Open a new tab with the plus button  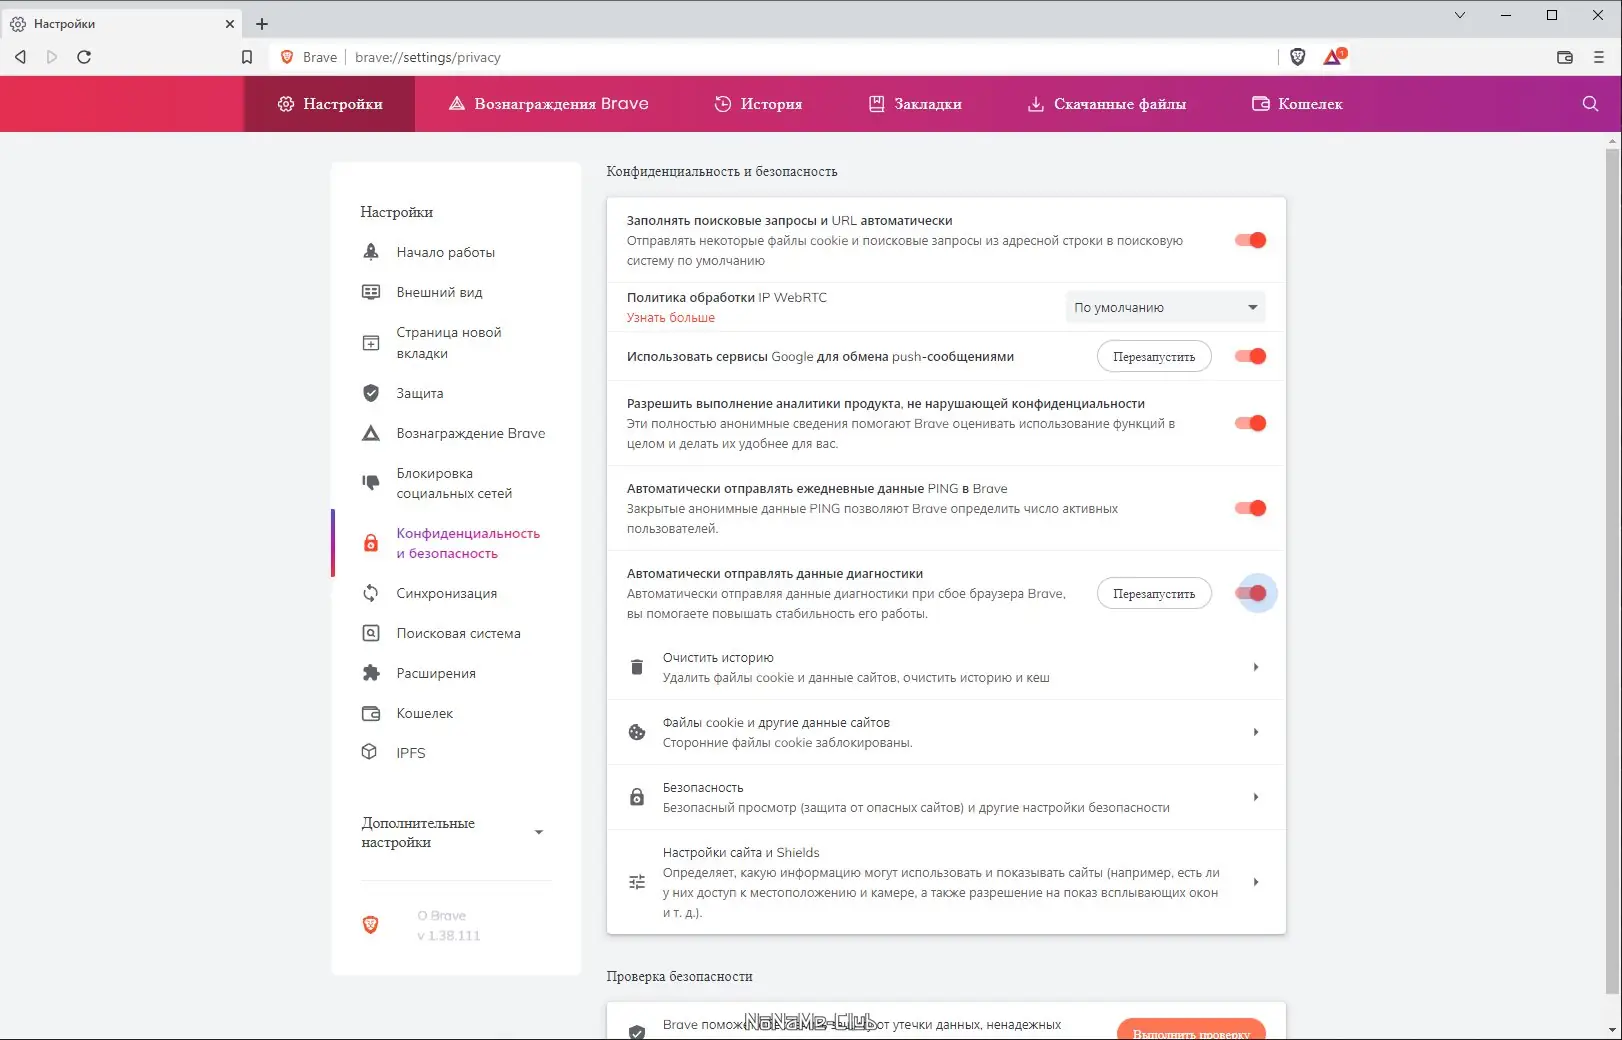pos(262,23)
